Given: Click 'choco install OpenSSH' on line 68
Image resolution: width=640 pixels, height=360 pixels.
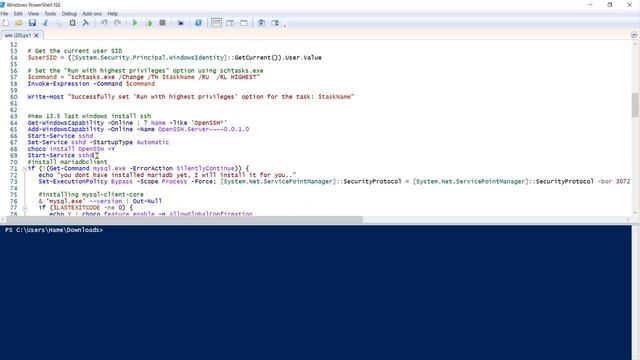Looking at the screenshot, I should pos(66,149).
